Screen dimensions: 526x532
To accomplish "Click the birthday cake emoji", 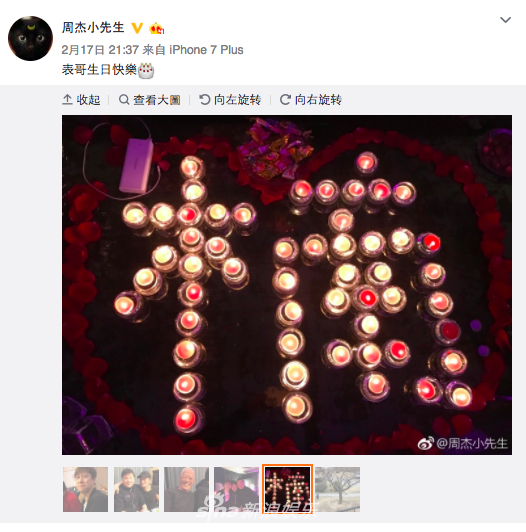I will 146,70.
